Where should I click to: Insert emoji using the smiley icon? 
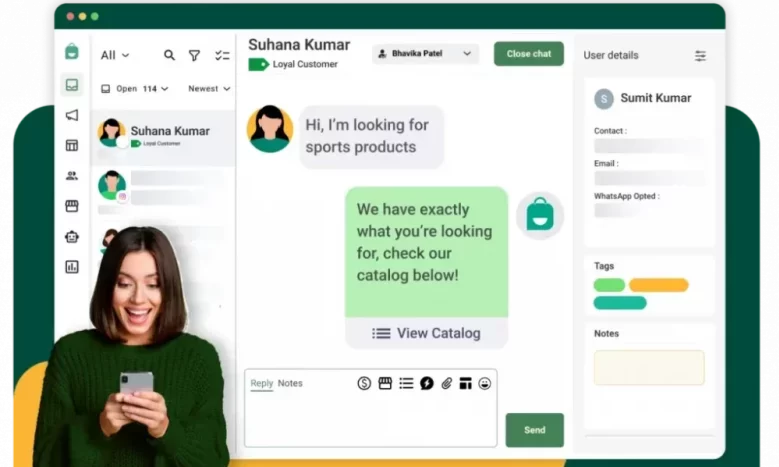[485, 383]
